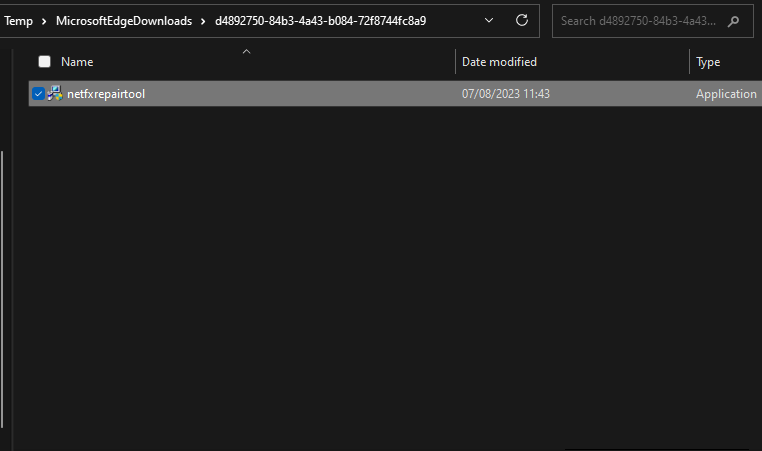Click the navigation pane scrollbar at left
Screen dimensions: 762x451
[x=2, y=290]
